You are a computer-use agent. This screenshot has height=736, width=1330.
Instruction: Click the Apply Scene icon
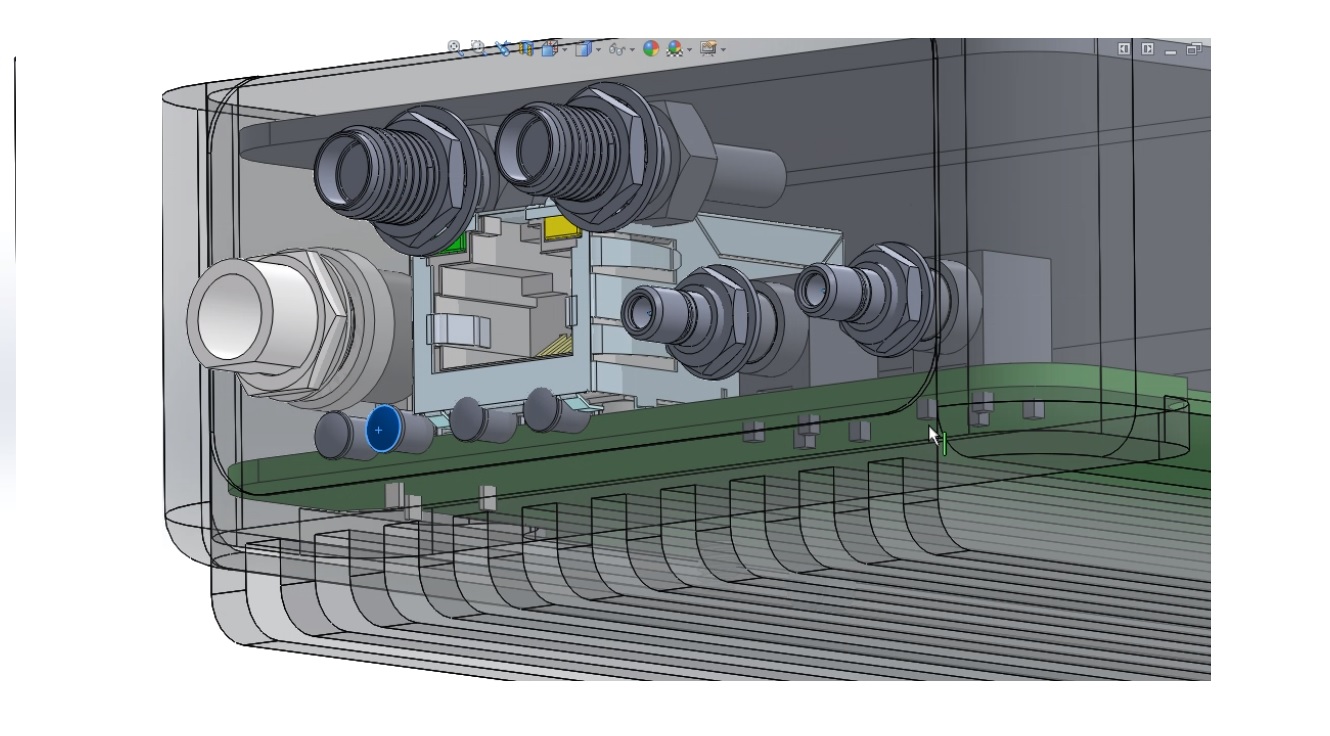pos(675,48)
